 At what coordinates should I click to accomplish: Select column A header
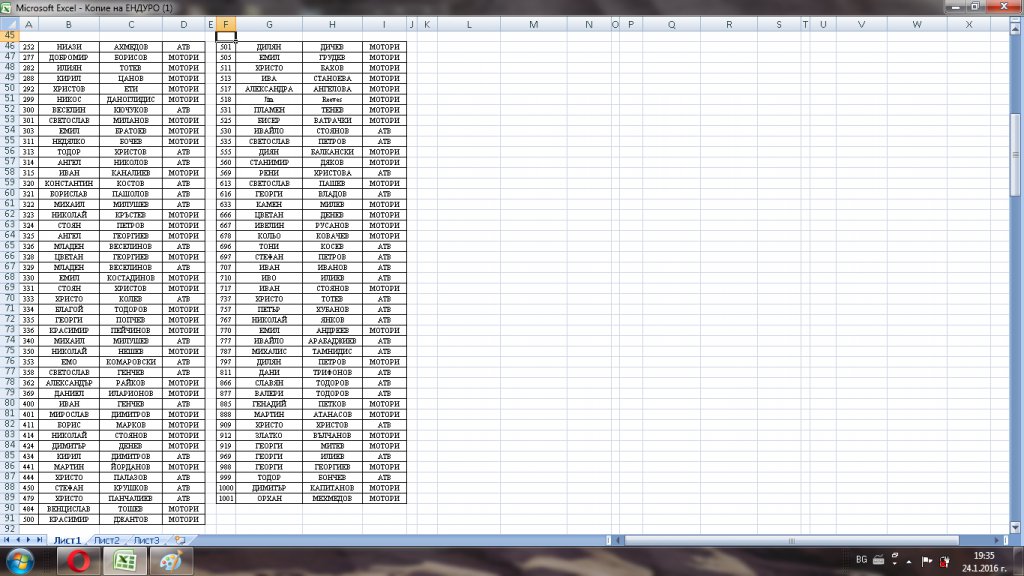pyautogui.click(x=28, y=24)
